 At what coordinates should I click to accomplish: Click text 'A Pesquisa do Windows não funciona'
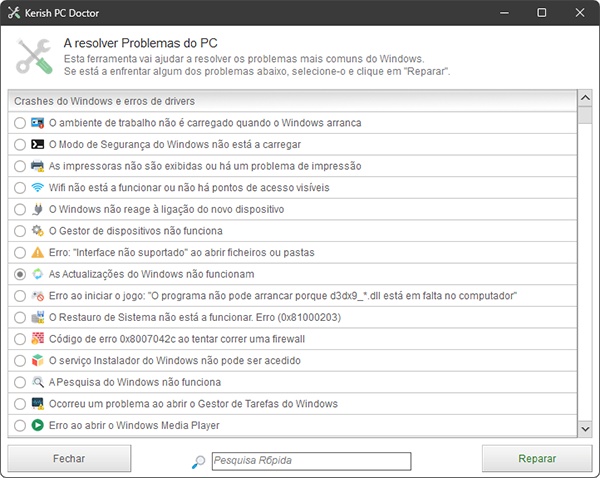(x=135, y=382)
